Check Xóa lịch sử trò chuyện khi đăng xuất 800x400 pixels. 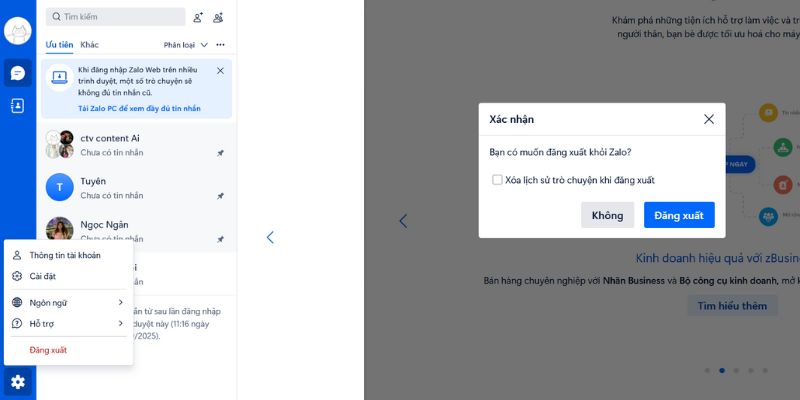pos(497,180)
